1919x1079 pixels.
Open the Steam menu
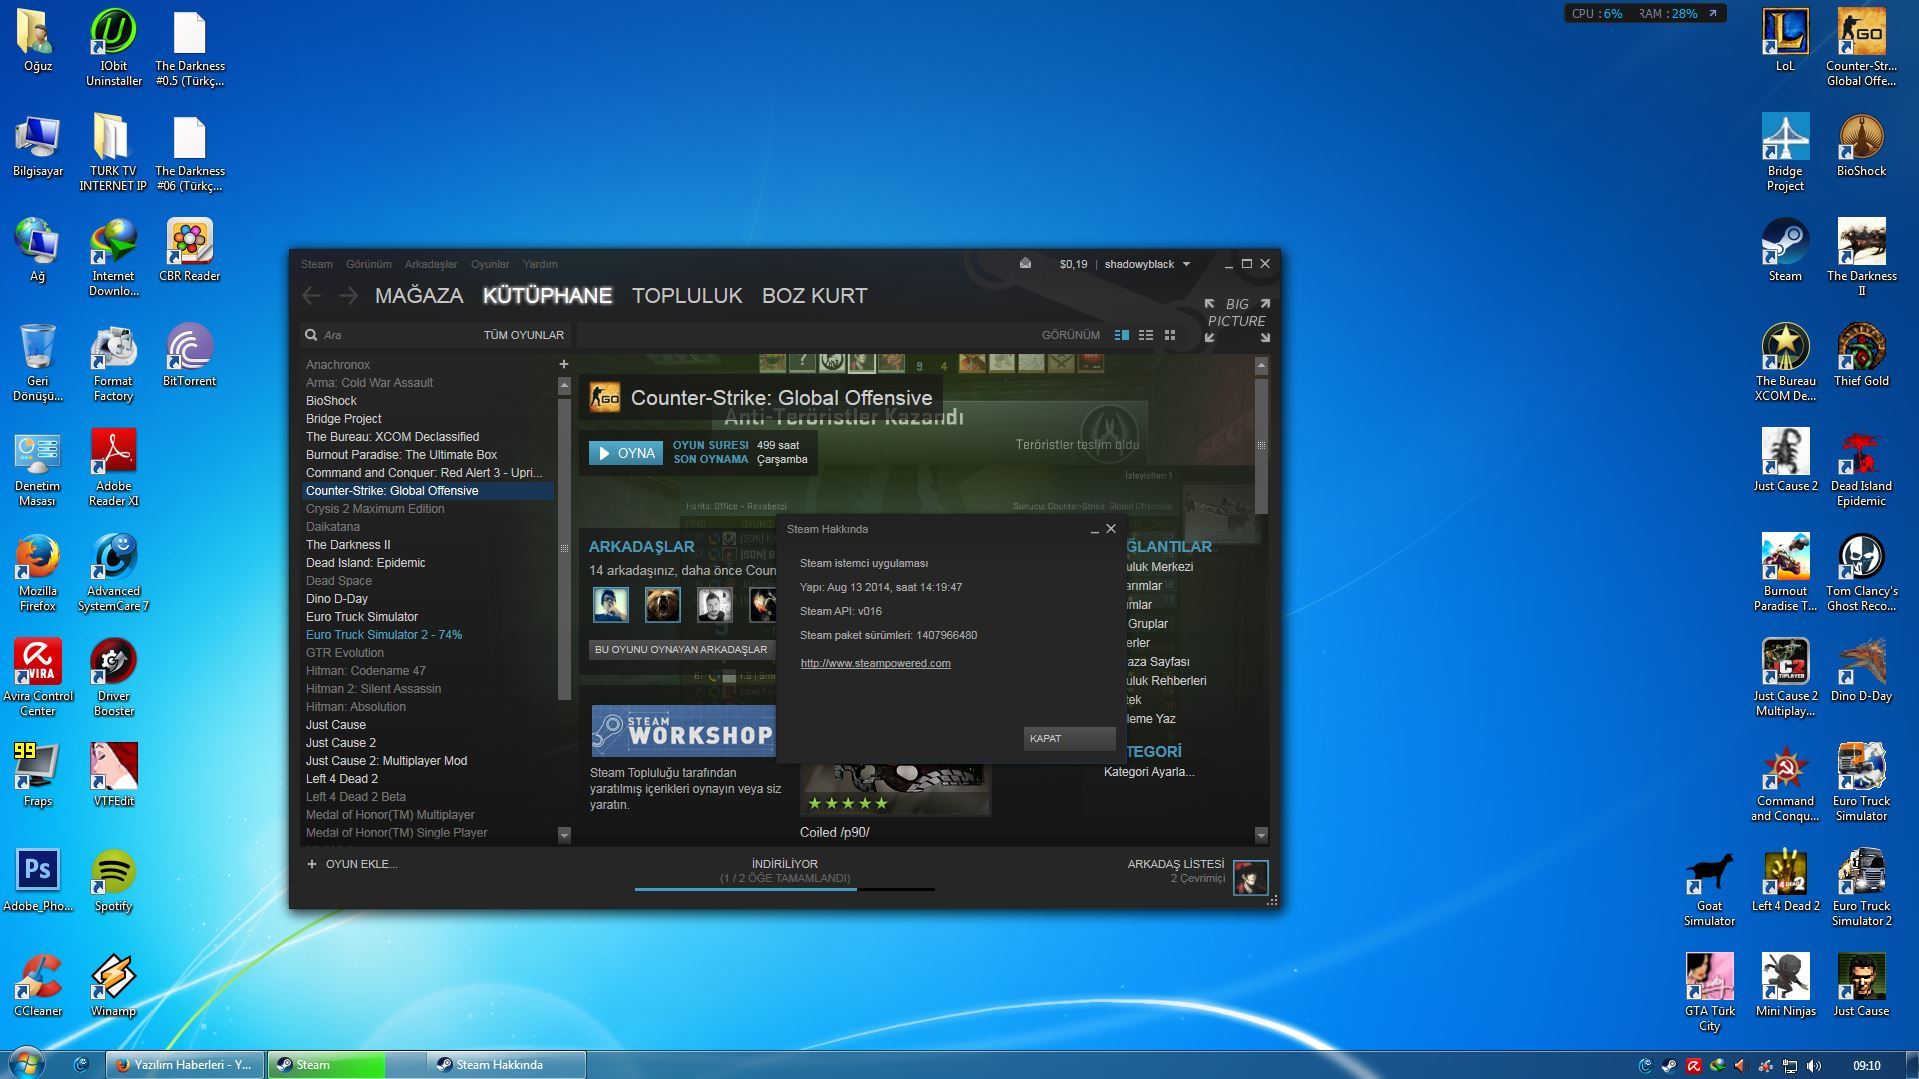(317, 264)
